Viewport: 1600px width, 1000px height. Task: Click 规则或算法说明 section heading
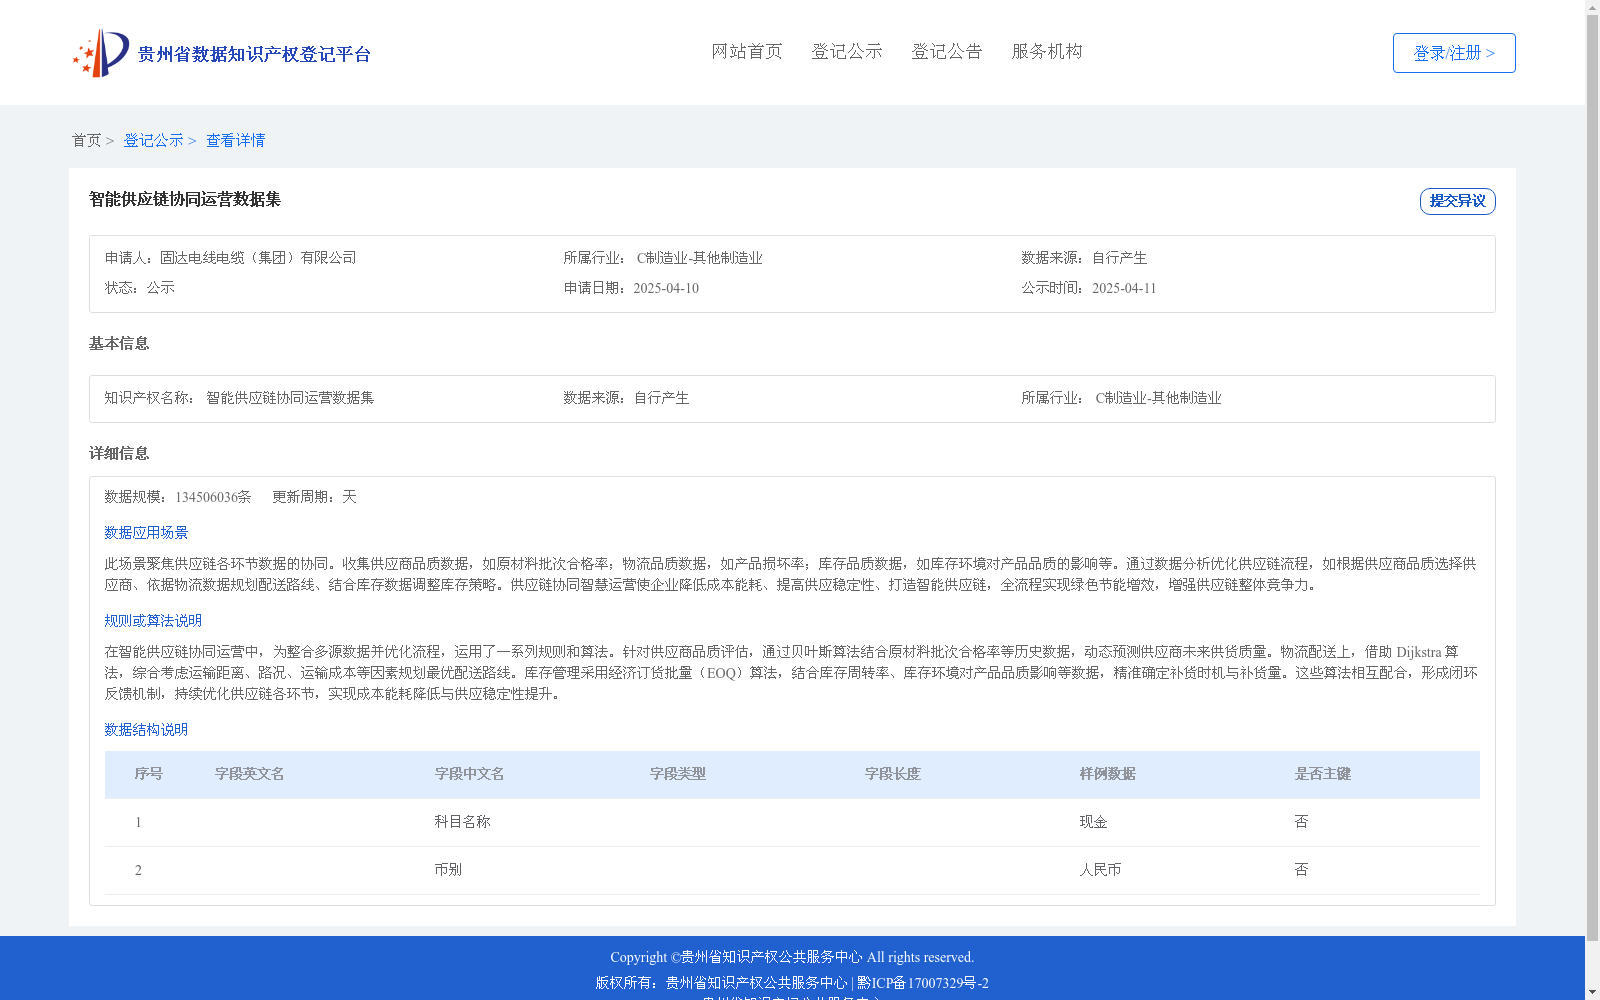point(153,621)
